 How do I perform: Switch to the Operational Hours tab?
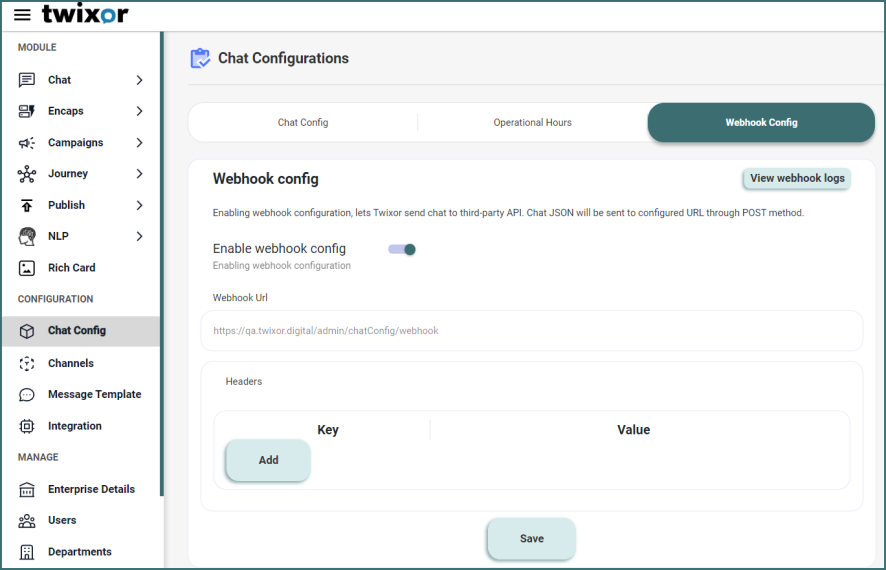(x=532, y=123)
